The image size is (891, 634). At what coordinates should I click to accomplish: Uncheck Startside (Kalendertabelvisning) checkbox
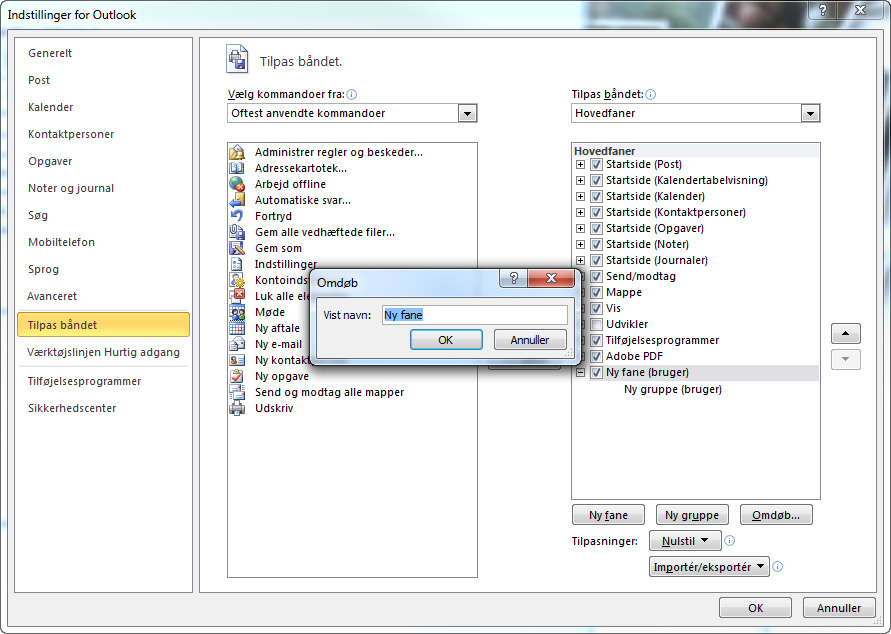pyautogui.click(x=596, y=181)
